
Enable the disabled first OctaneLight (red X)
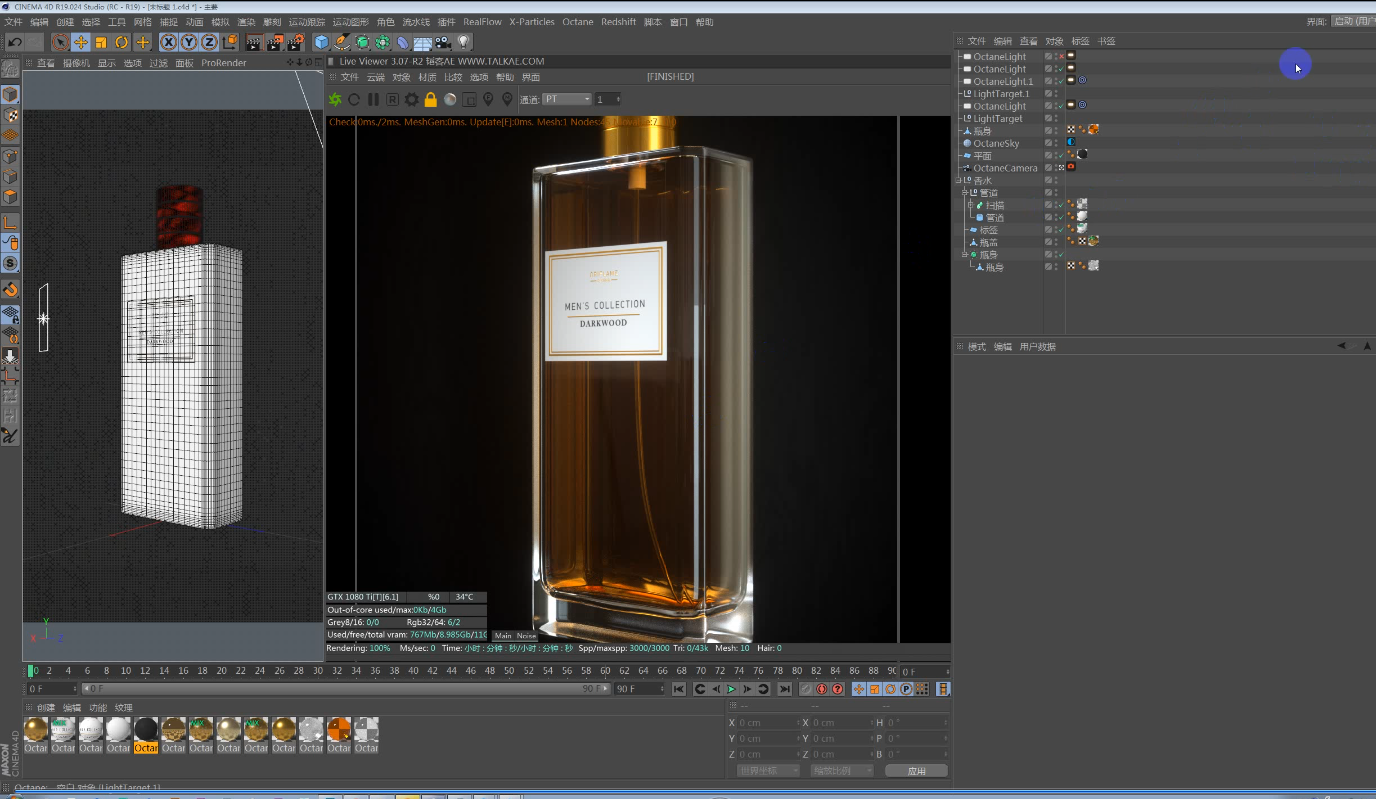tap(1060, 57)
